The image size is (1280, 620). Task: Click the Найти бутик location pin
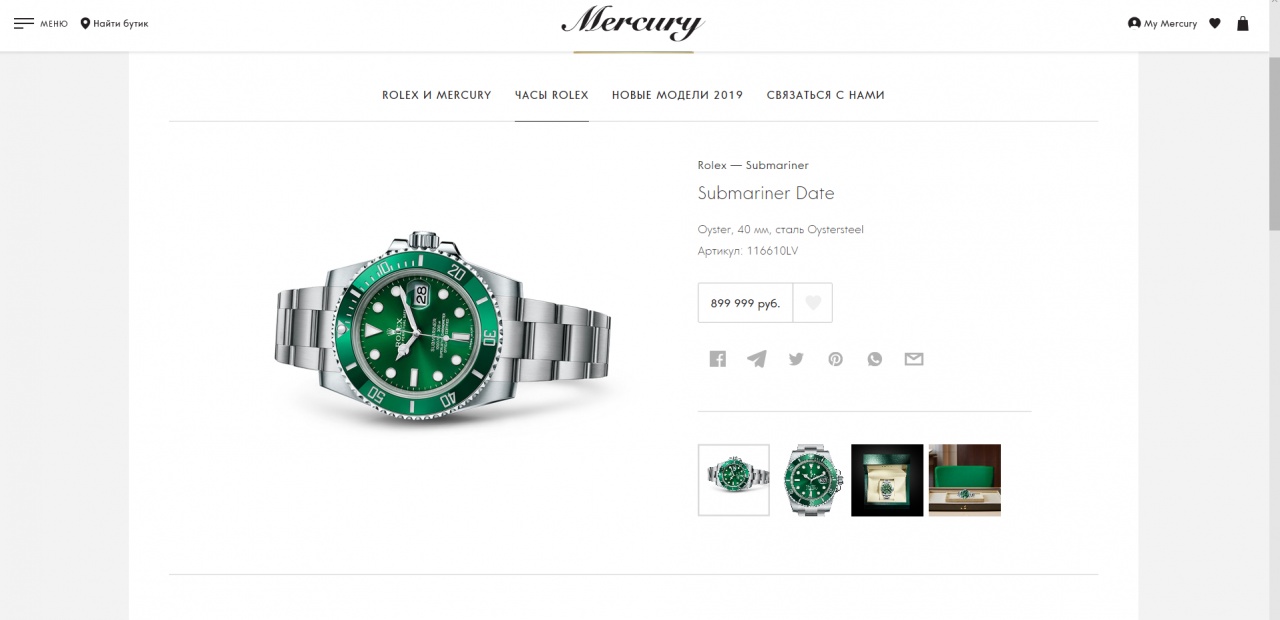[85, 23]
